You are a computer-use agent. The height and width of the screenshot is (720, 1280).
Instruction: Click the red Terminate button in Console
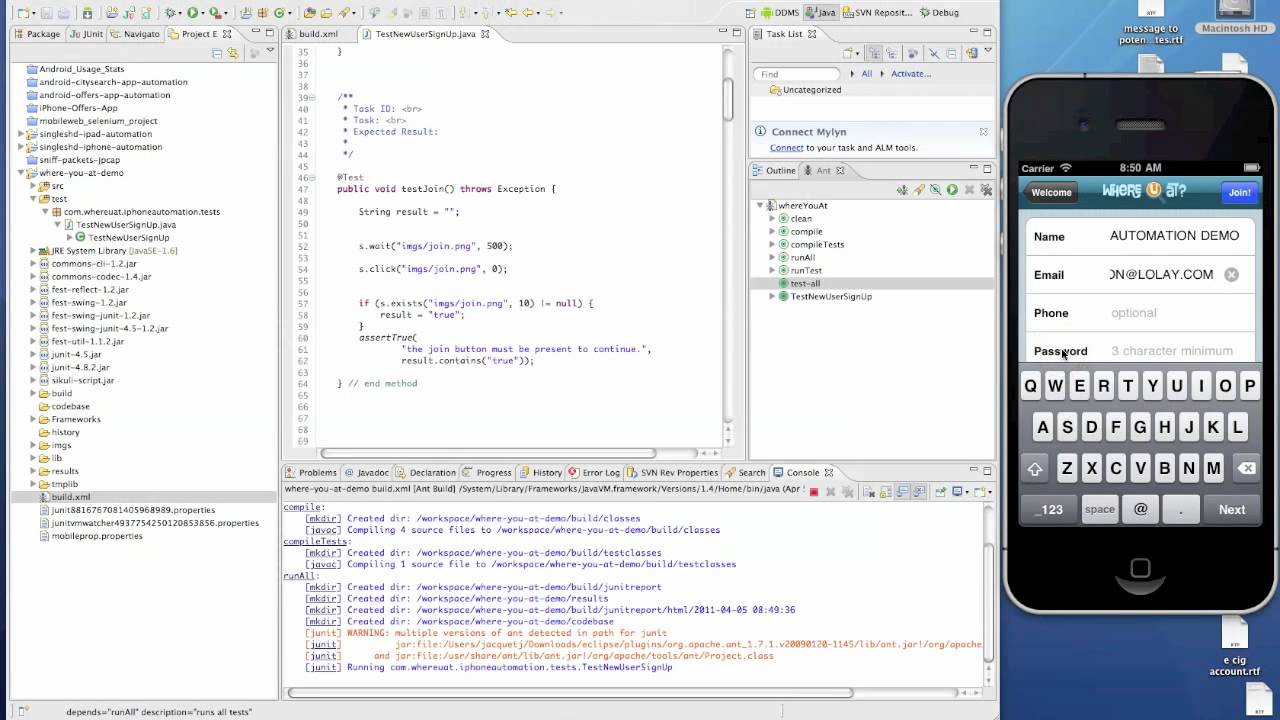tap(814, 492)
